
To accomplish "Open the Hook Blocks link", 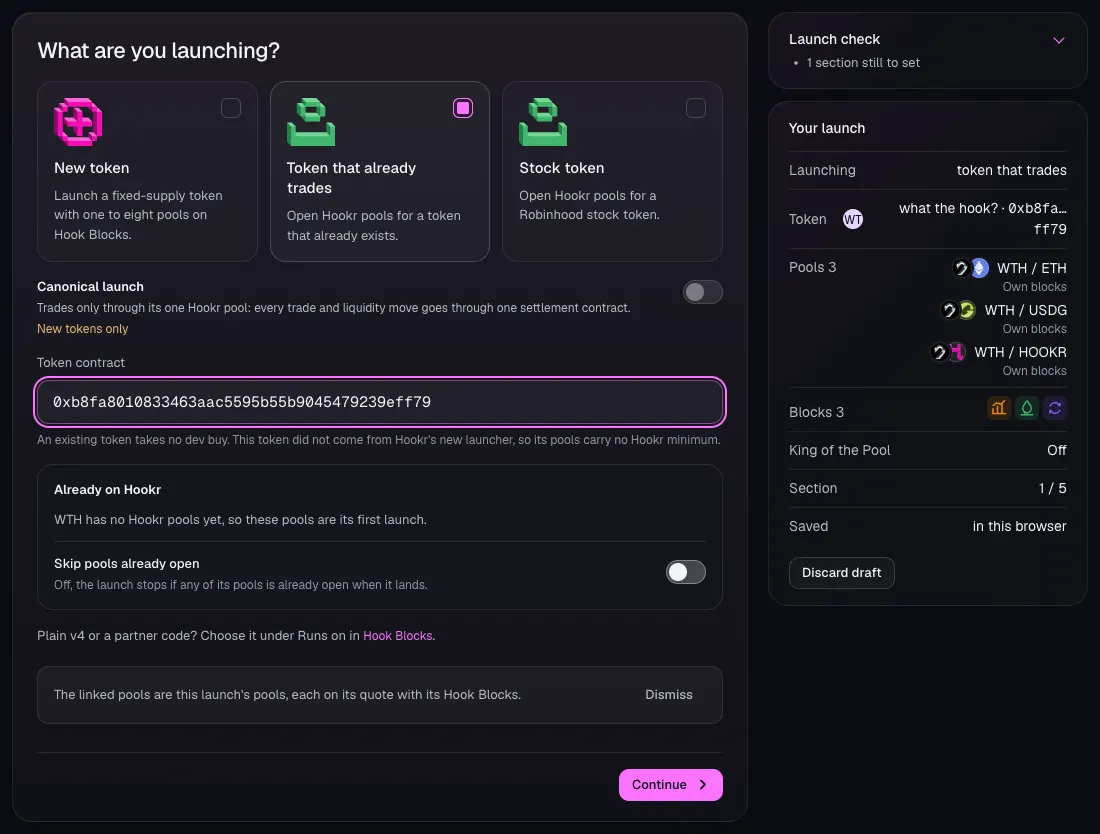I will [398, 635].
